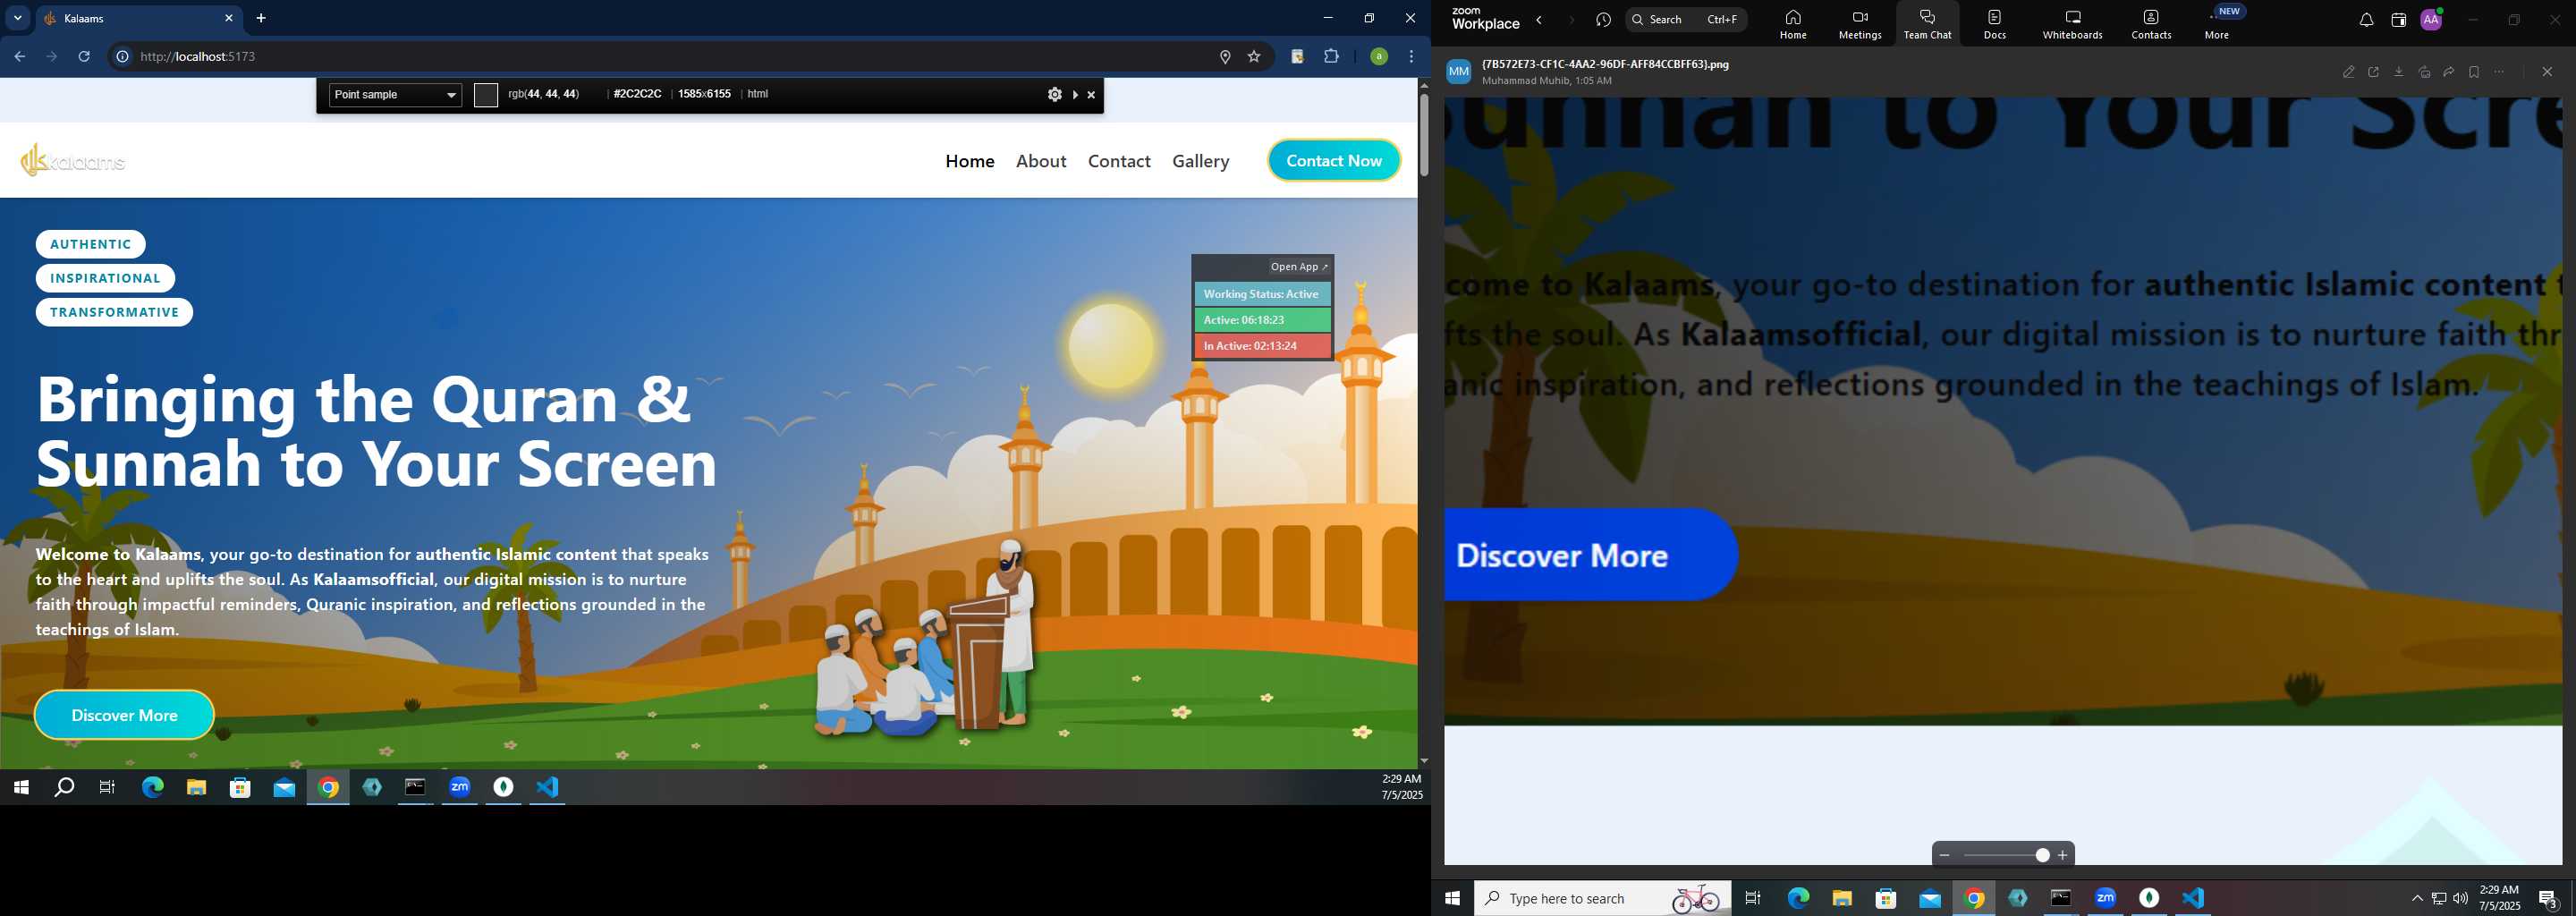Zoom out with the minus button in viewer

1944,855
